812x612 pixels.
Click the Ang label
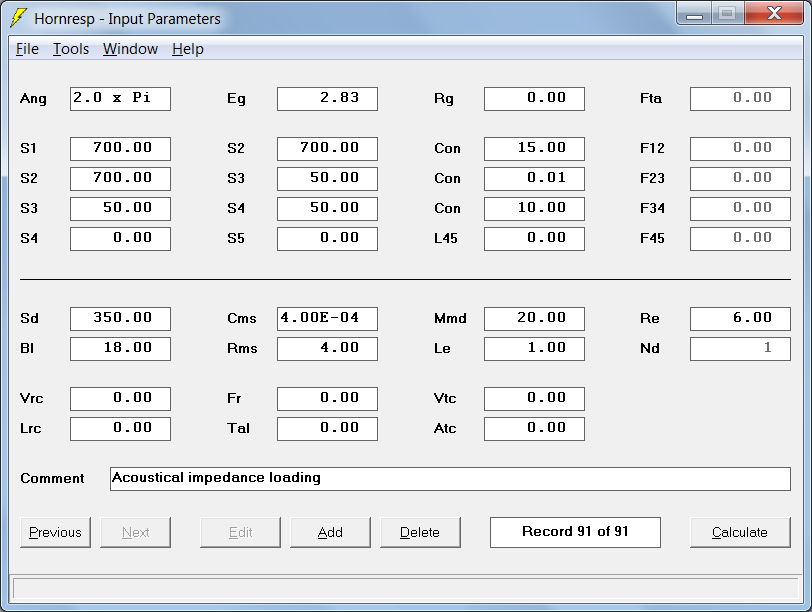33,99
